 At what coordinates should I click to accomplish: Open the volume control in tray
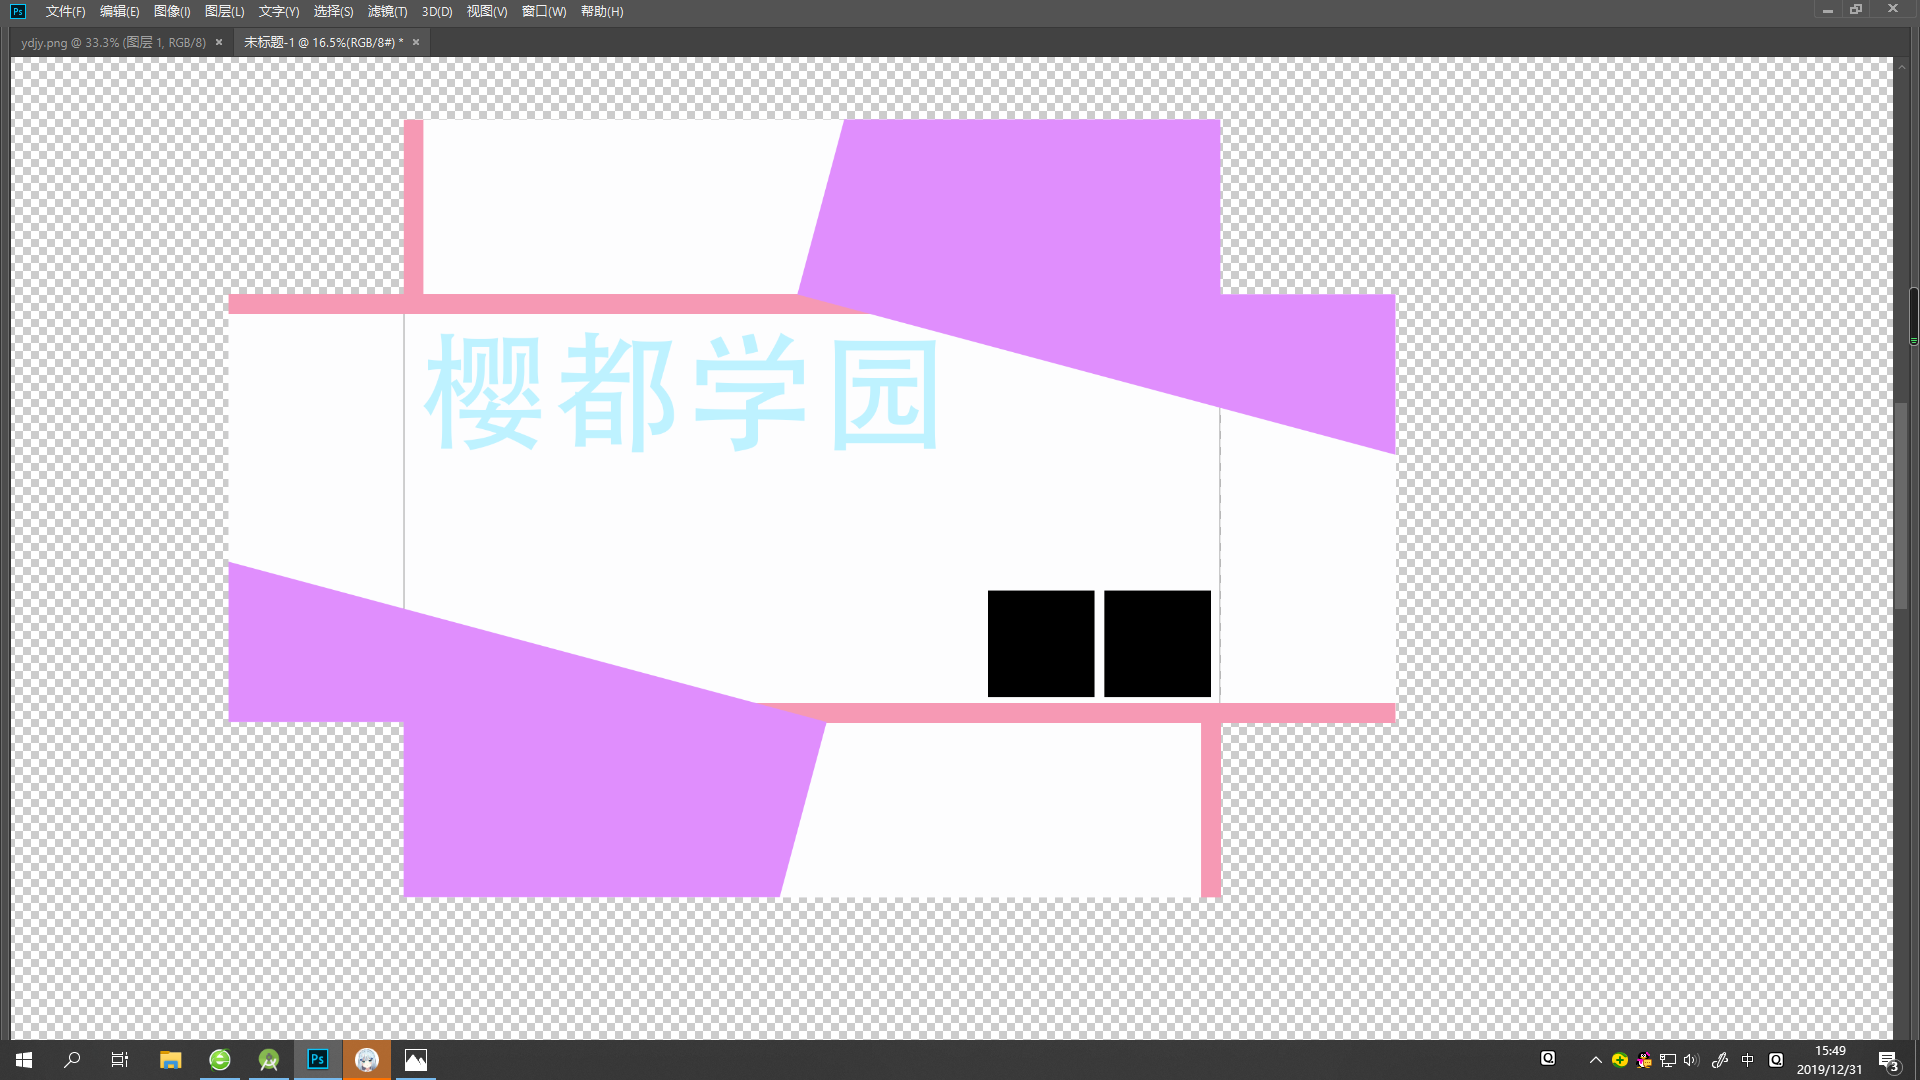pyautogui.click(x=1692, y=1060)
